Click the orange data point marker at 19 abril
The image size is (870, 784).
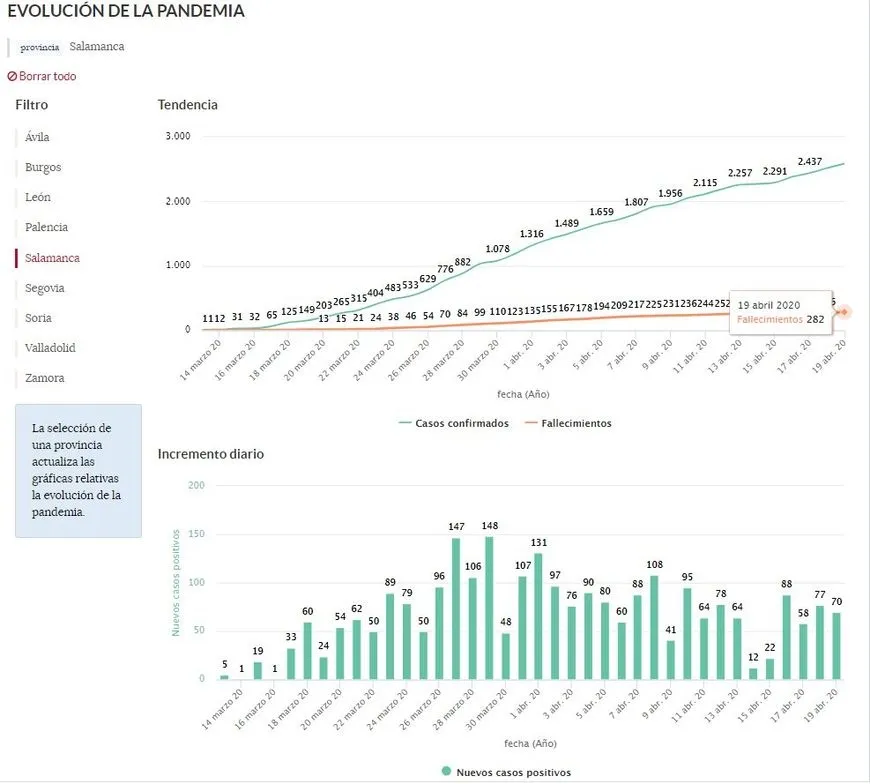point(844,312)
